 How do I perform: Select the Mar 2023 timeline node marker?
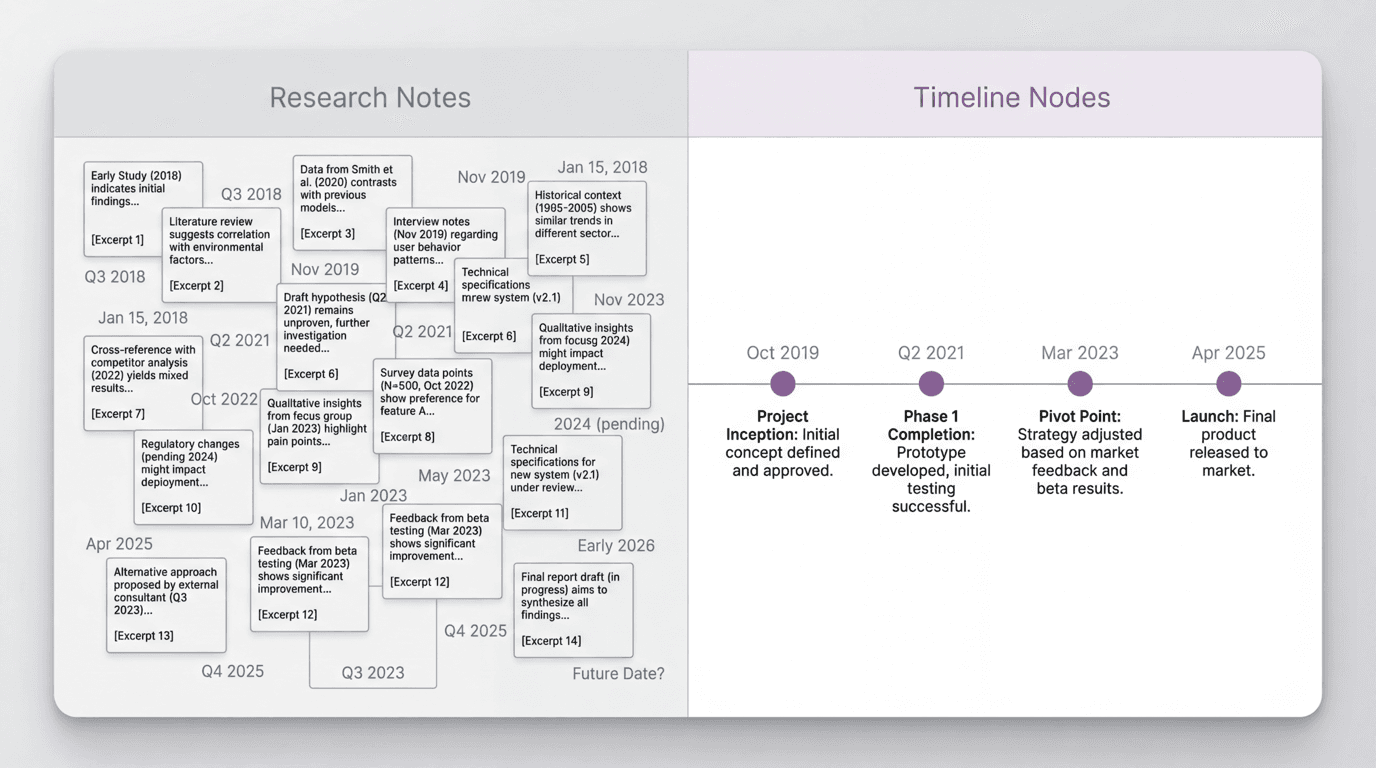click(1079, 383)
